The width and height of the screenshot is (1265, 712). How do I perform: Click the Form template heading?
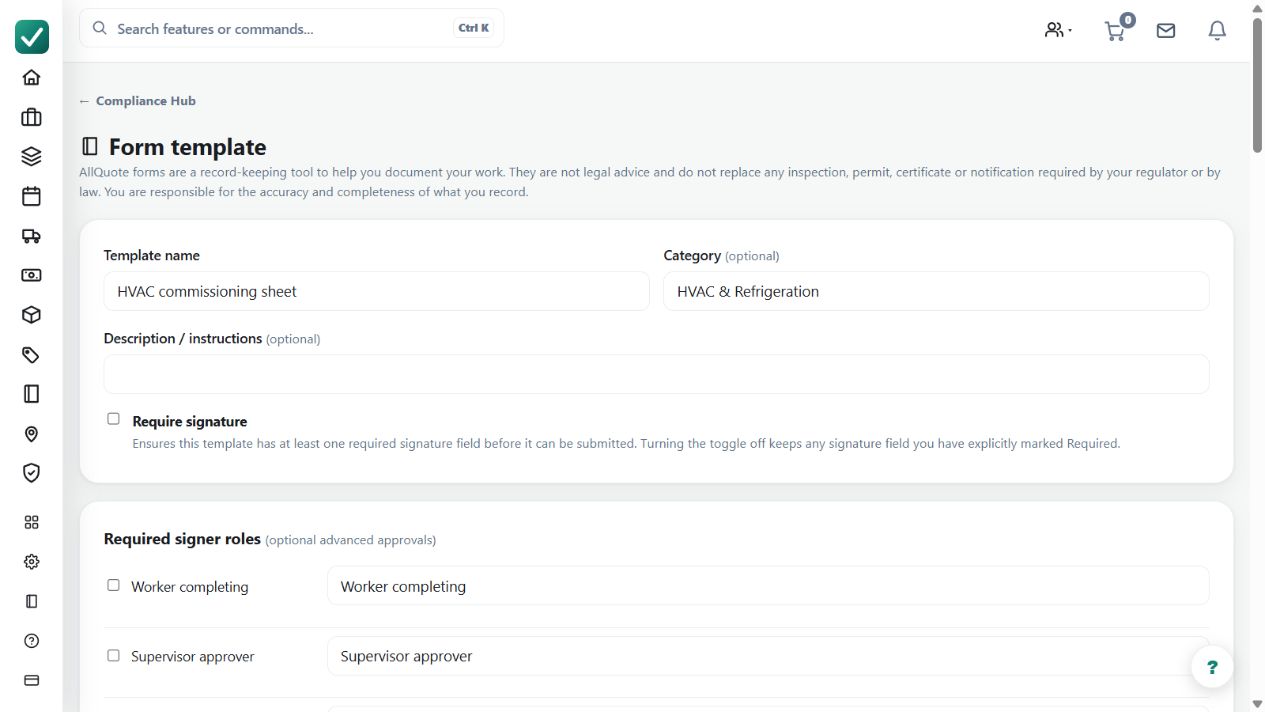[x=187, y=147]
